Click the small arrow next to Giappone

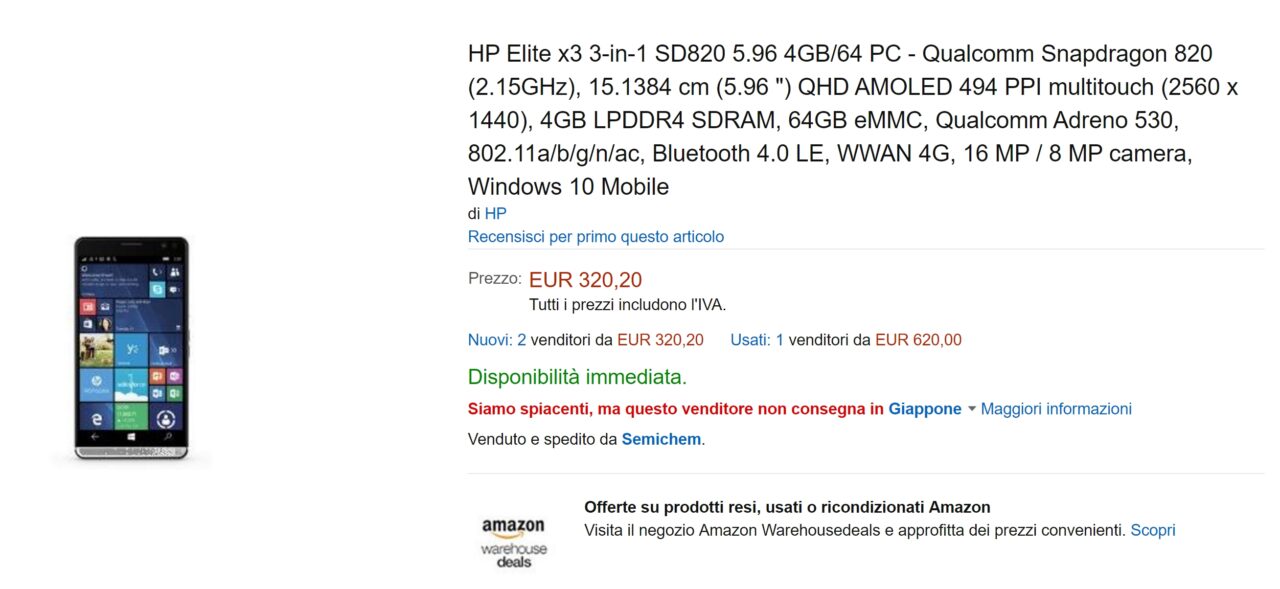click(x=972, y=410)
